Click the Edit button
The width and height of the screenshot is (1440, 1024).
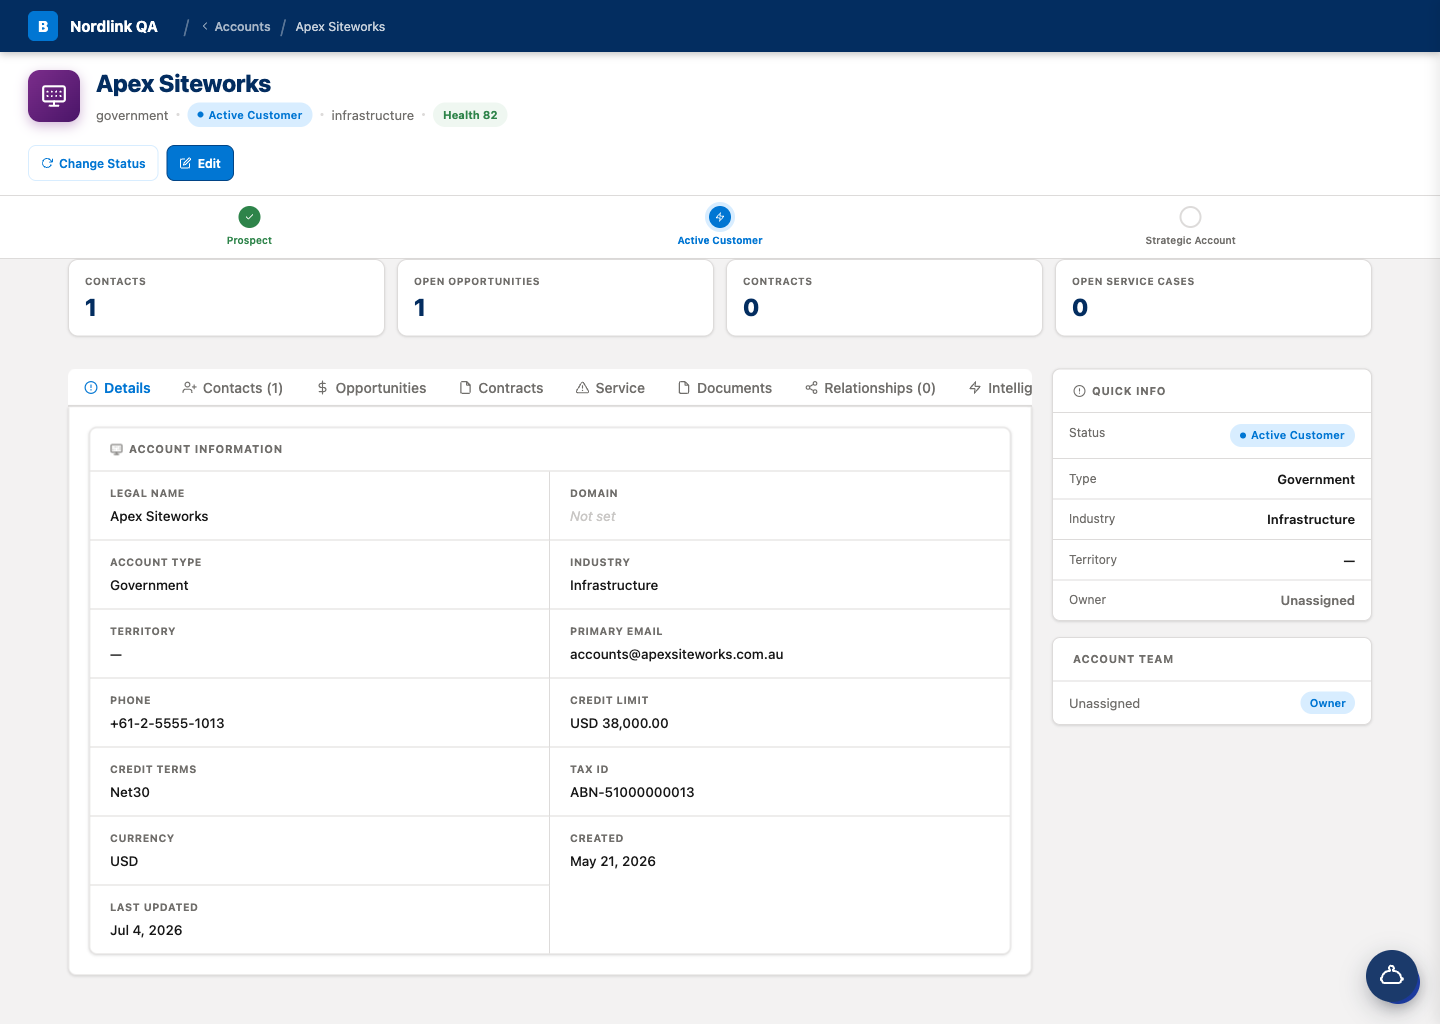click(200, 163)
